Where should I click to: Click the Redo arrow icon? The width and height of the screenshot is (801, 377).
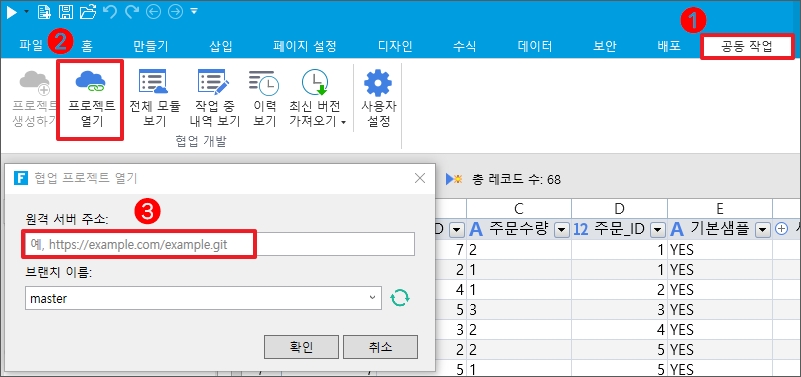point(132,11)
